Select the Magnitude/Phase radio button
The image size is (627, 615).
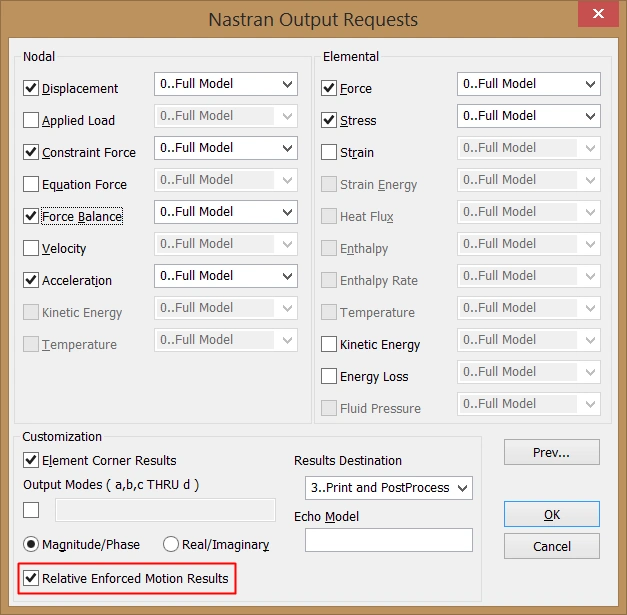pyautogui.click(x=31, y=544)
